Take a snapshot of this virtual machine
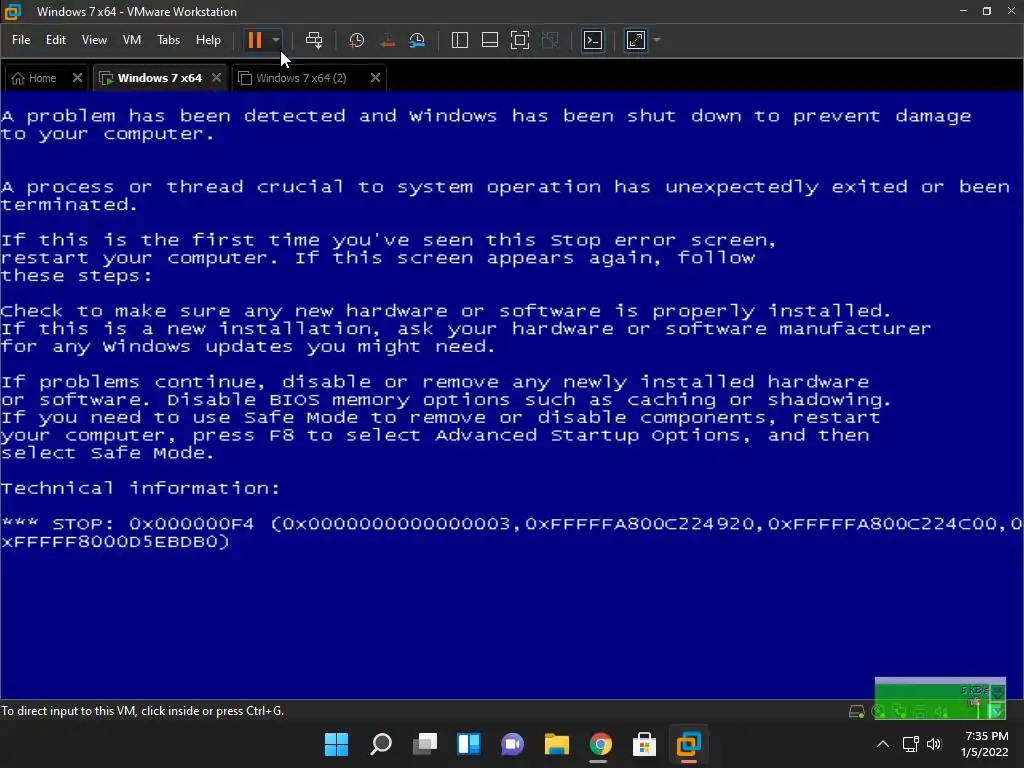1024x768 pixels. tap(357, 40)
